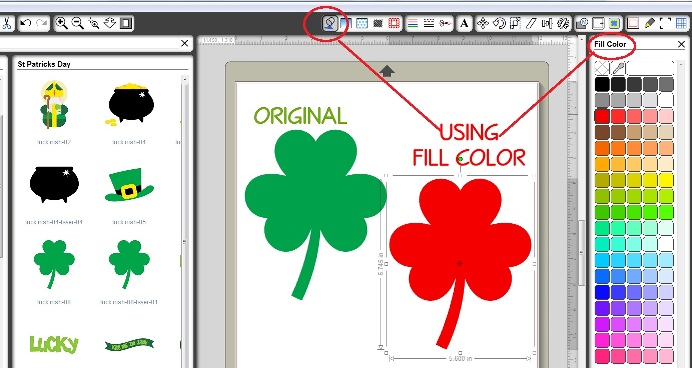Click the Cut scissors icon
Viewport: 692px width, 368px height.
(x=6, y=23)
